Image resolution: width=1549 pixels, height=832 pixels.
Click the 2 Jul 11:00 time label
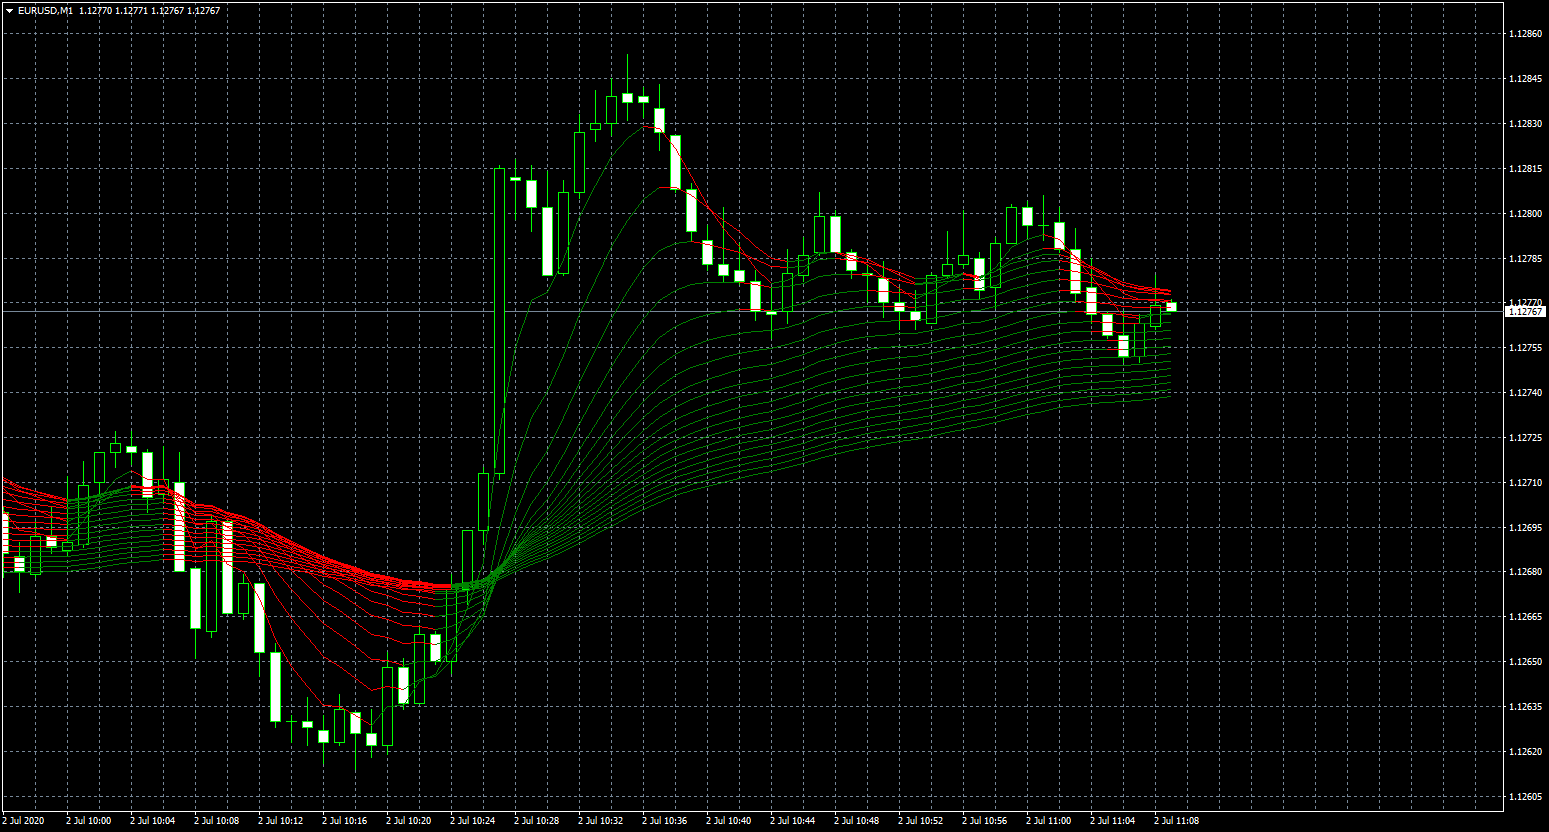tap(1048, 821)
